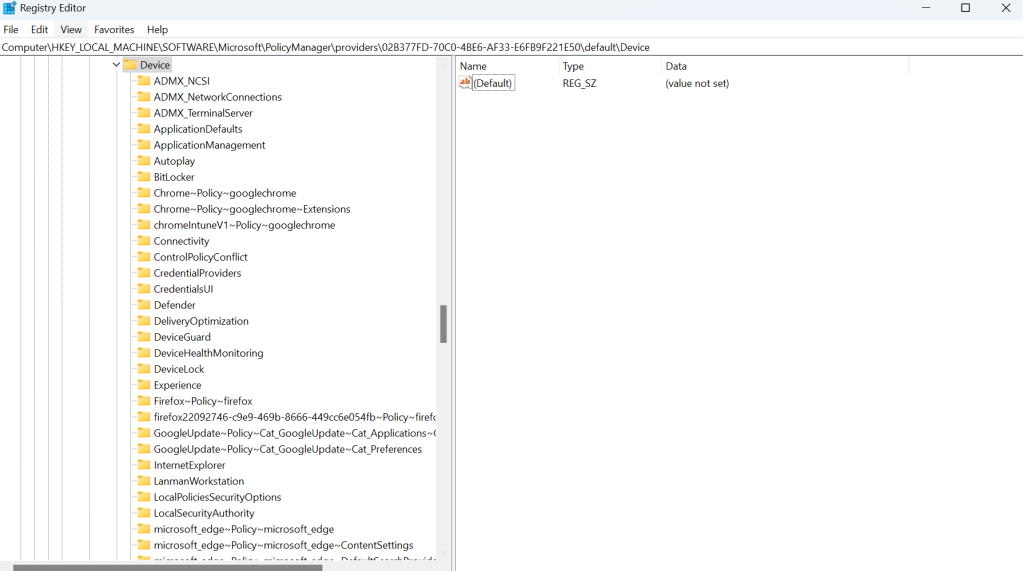
Task: Click the (Default) string value icon
Action: click(x=465, y=83)
